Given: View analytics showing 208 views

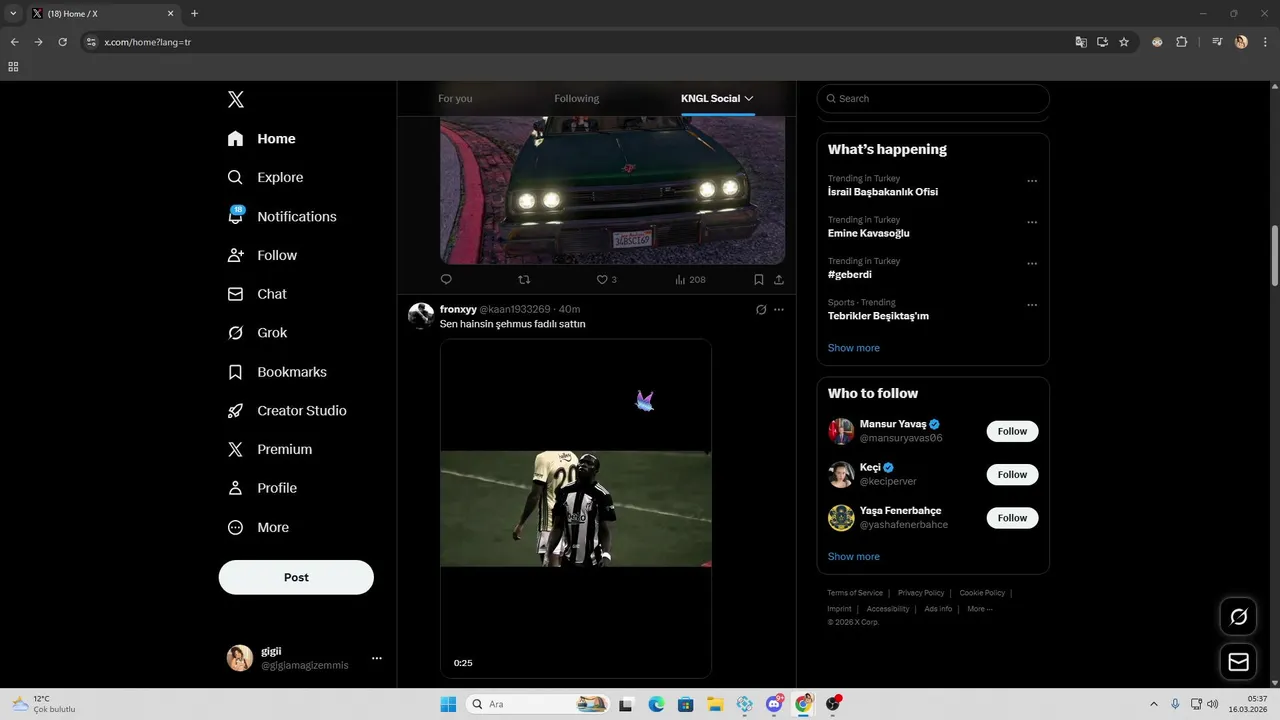Looking at the screenshot, I should [691, 280].
